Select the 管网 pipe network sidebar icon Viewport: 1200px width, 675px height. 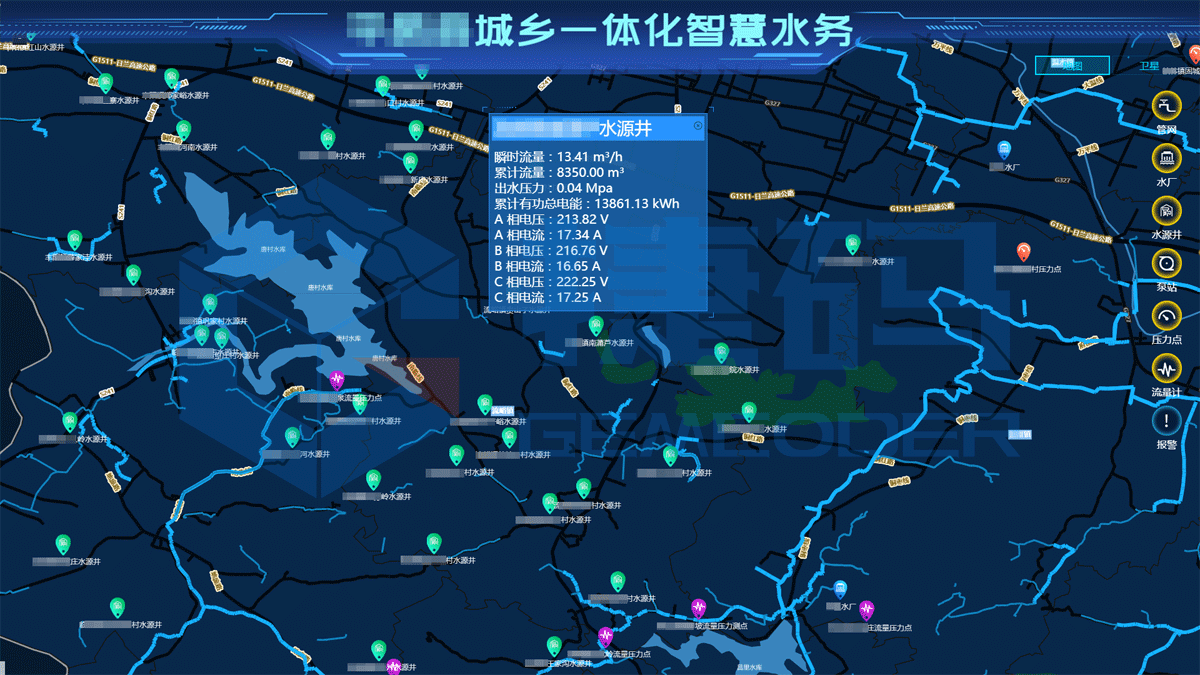pyautogui.click(x=1167, y=105)
